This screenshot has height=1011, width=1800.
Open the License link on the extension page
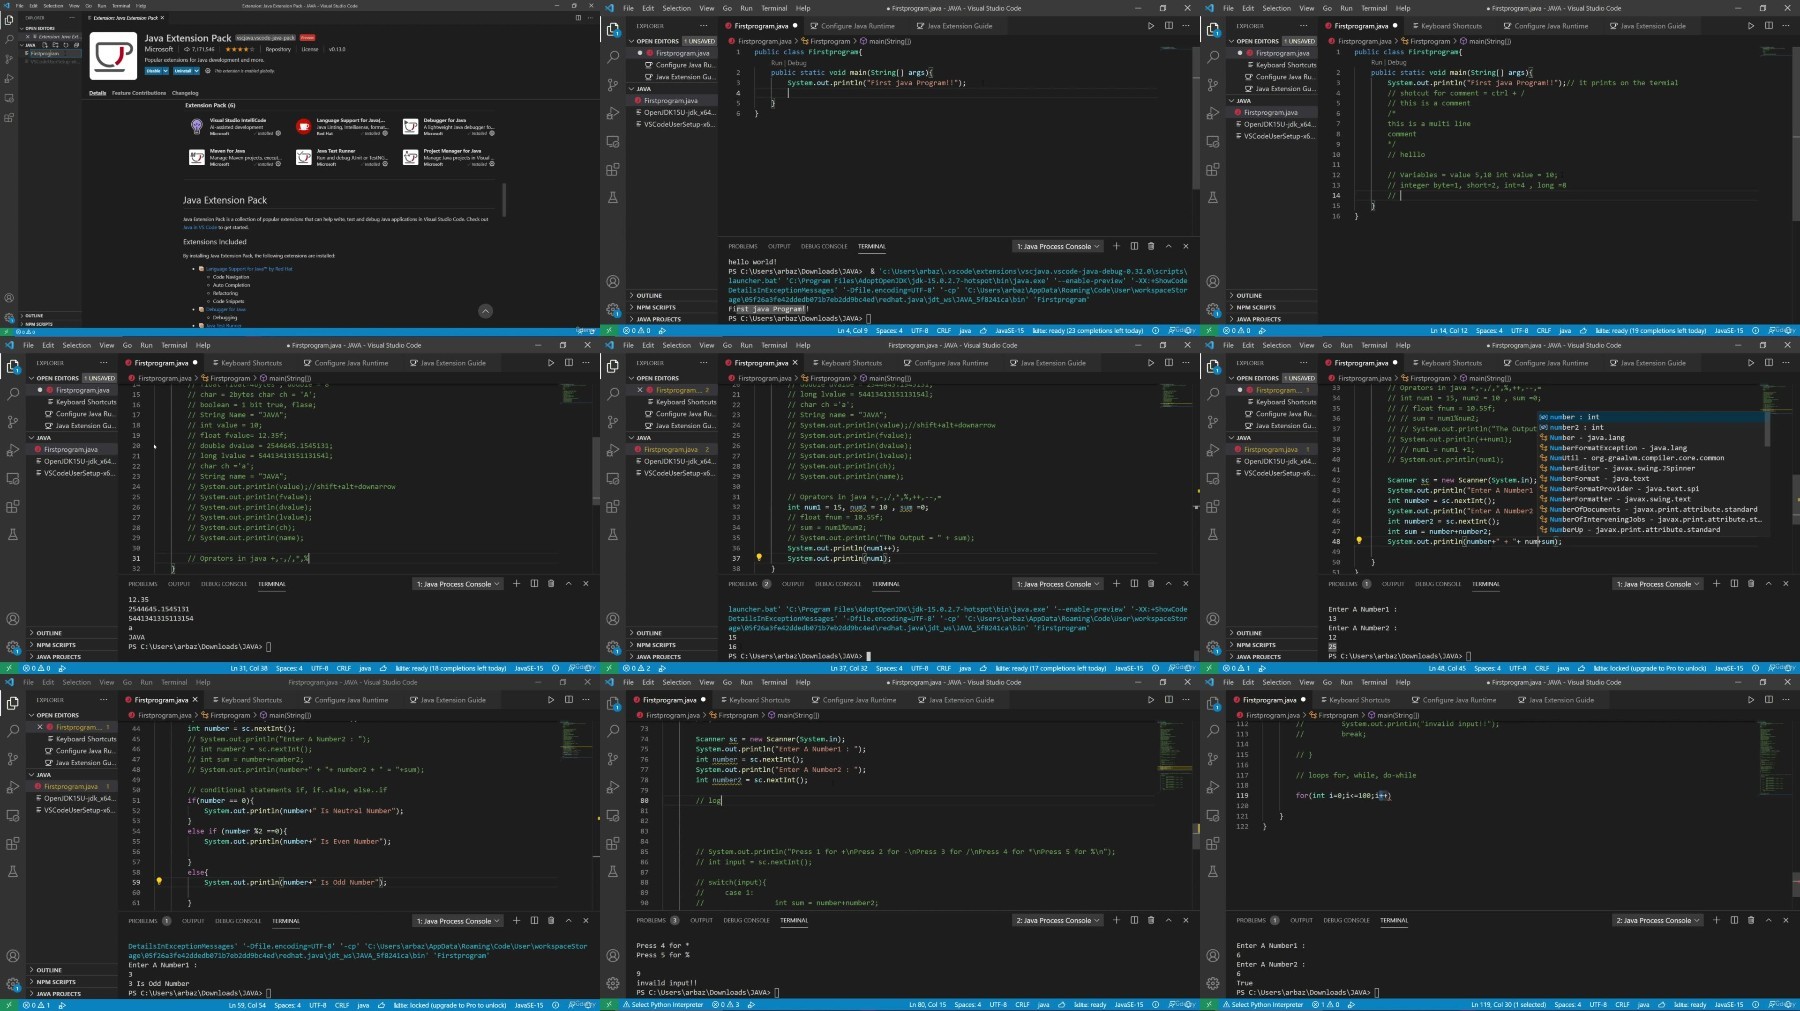[x=310, y=49]
